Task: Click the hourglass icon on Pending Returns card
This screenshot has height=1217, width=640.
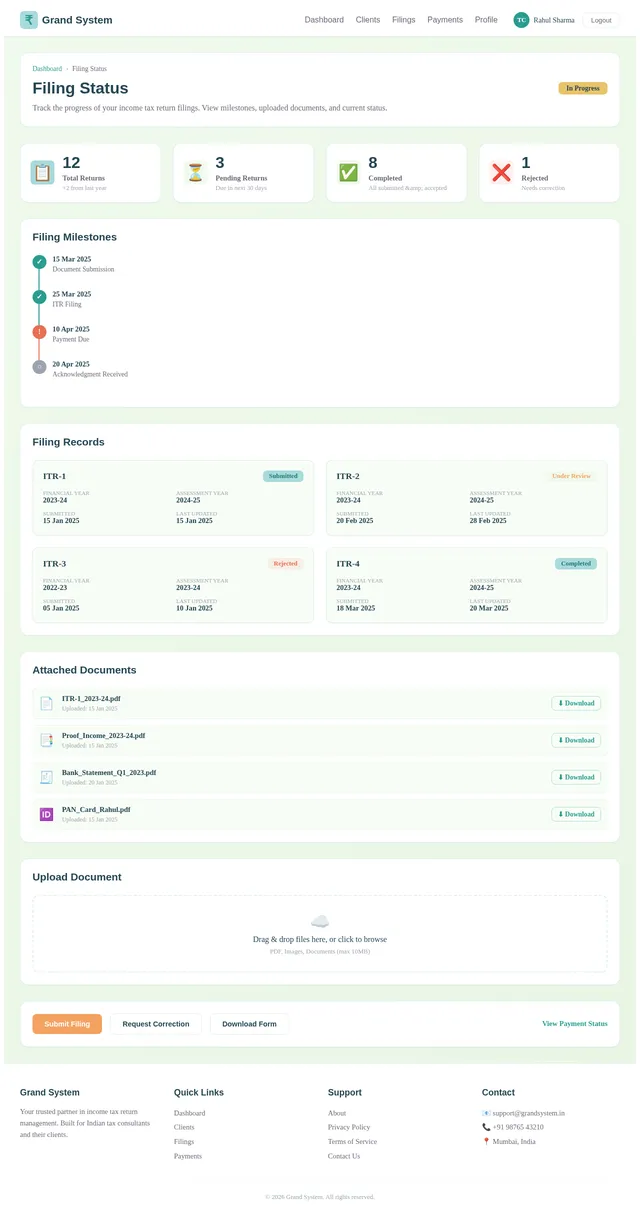Action: click(x=195, y=172)
